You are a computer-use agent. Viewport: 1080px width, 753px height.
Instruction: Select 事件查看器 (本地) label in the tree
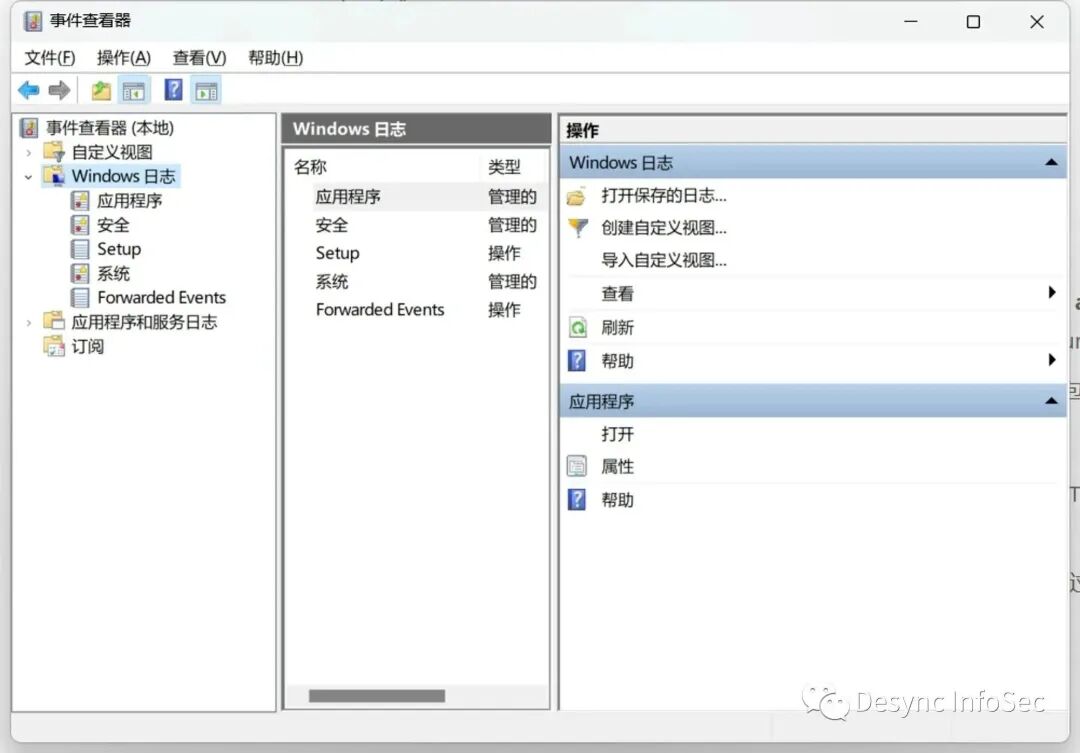tap(110, 127)
